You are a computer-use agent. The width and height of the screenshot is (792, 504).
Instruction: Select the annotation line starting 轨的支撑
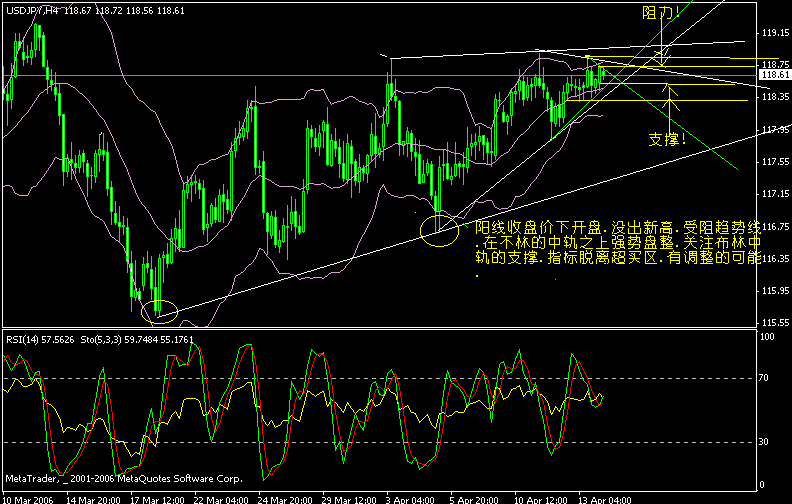click(x=617, y=258)
